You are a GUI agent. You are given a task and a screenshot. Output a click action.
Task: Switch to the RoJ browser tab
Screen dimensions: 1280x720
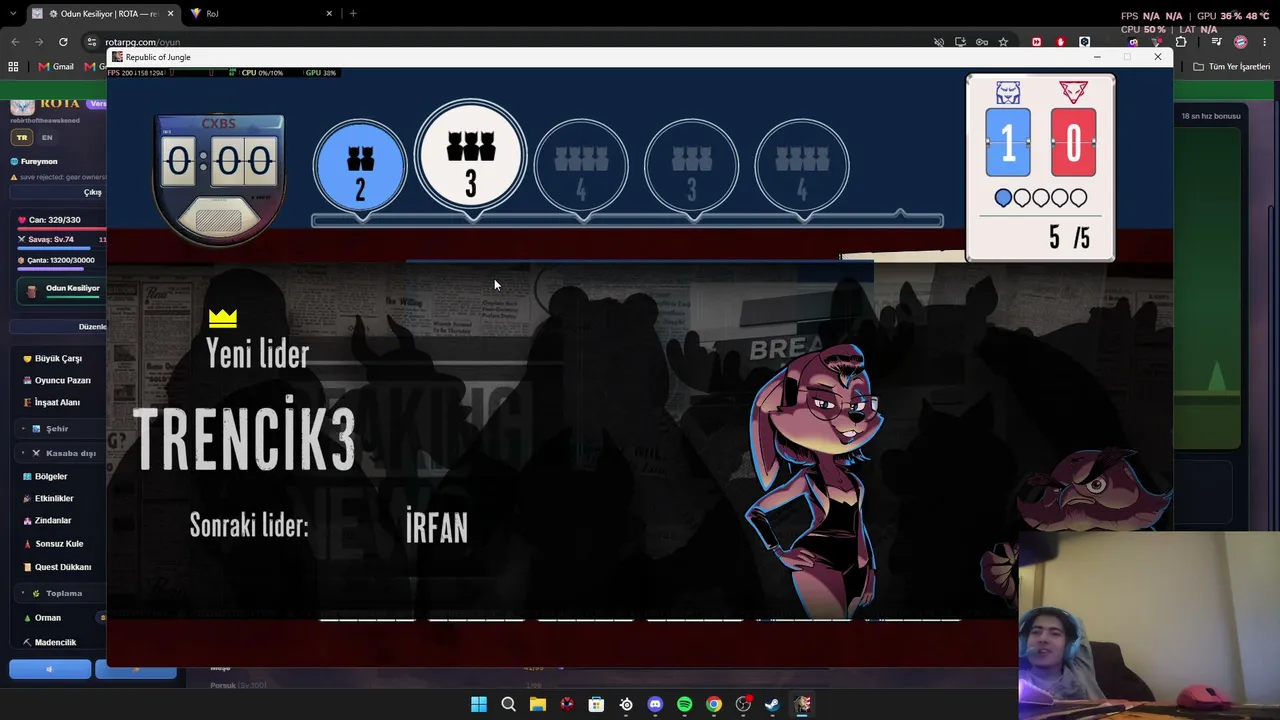pyautogui.click(x=260, y=13)
